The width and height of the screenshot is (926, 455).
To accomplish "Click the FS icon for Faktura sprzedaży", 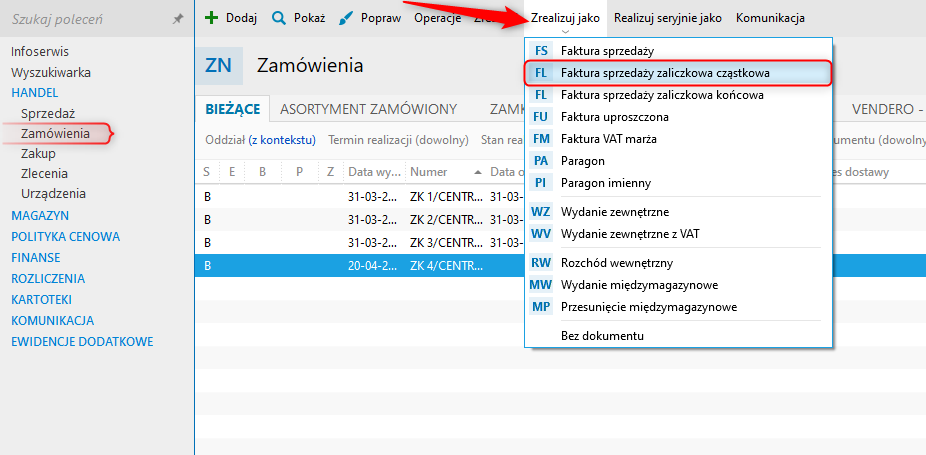I will pyautogui.click(x=541, y=51).
